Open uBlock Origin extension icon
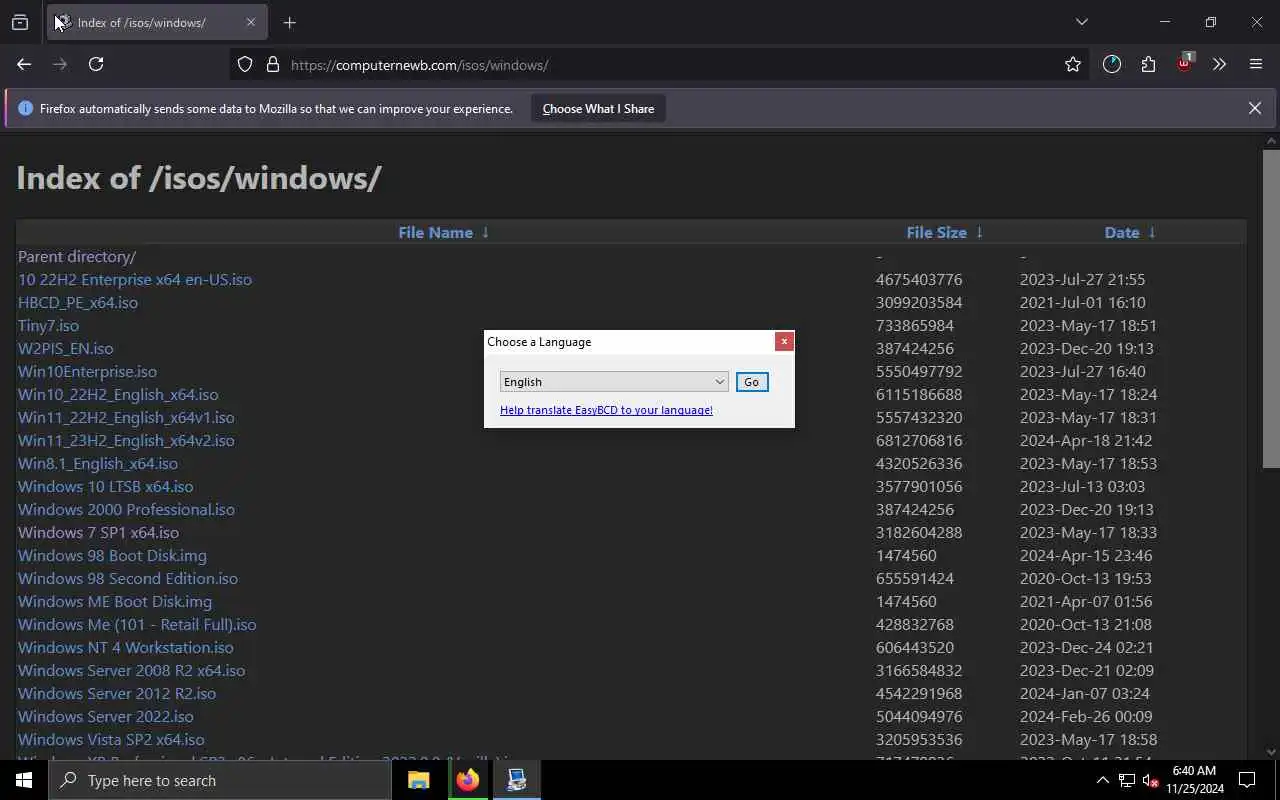The height and width of the screenshot is (800, 1280). [x=1184, y=63]
